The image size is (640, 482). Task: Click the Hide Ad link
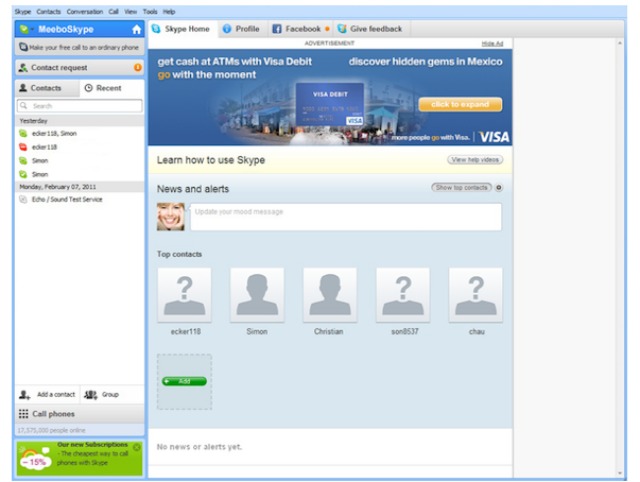tap(492, 44)
